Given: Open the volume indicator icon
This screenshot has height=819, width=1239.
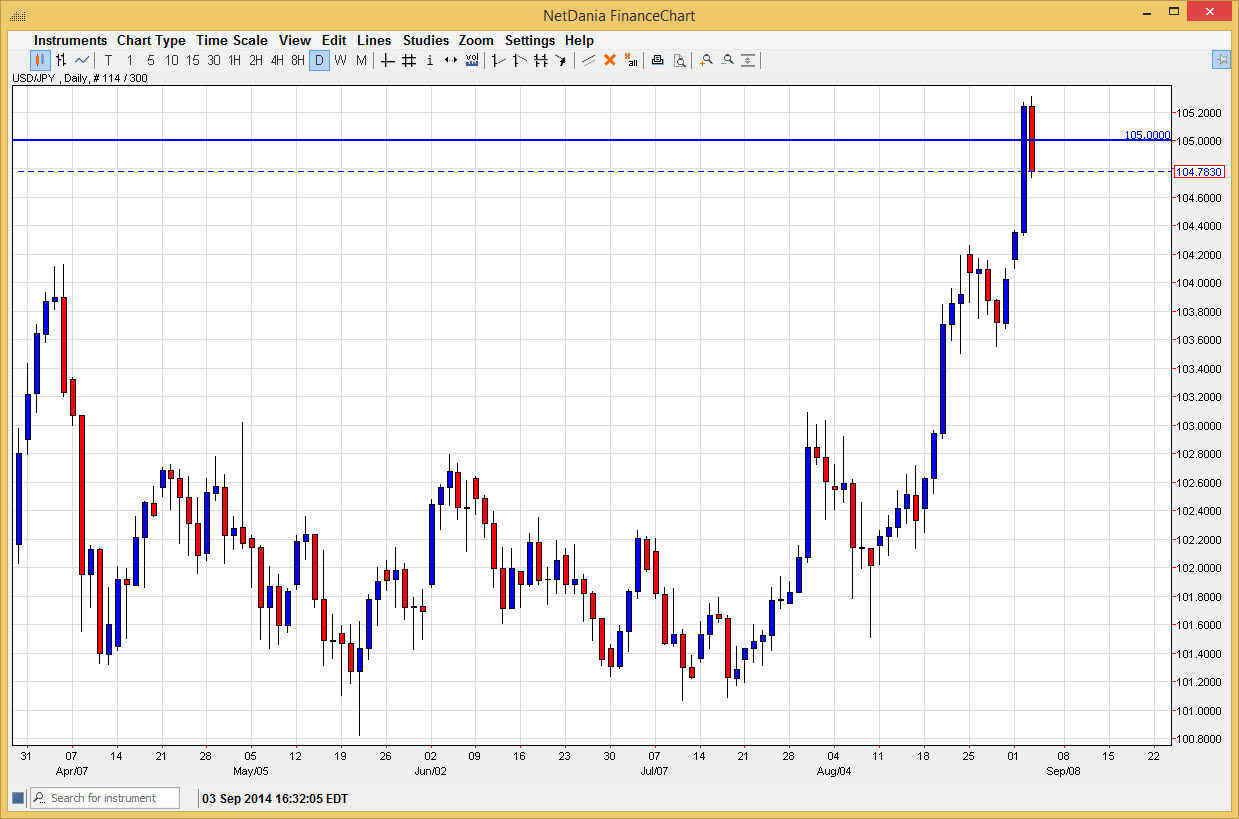Looking at the screenshot, I should click(470, 60).
